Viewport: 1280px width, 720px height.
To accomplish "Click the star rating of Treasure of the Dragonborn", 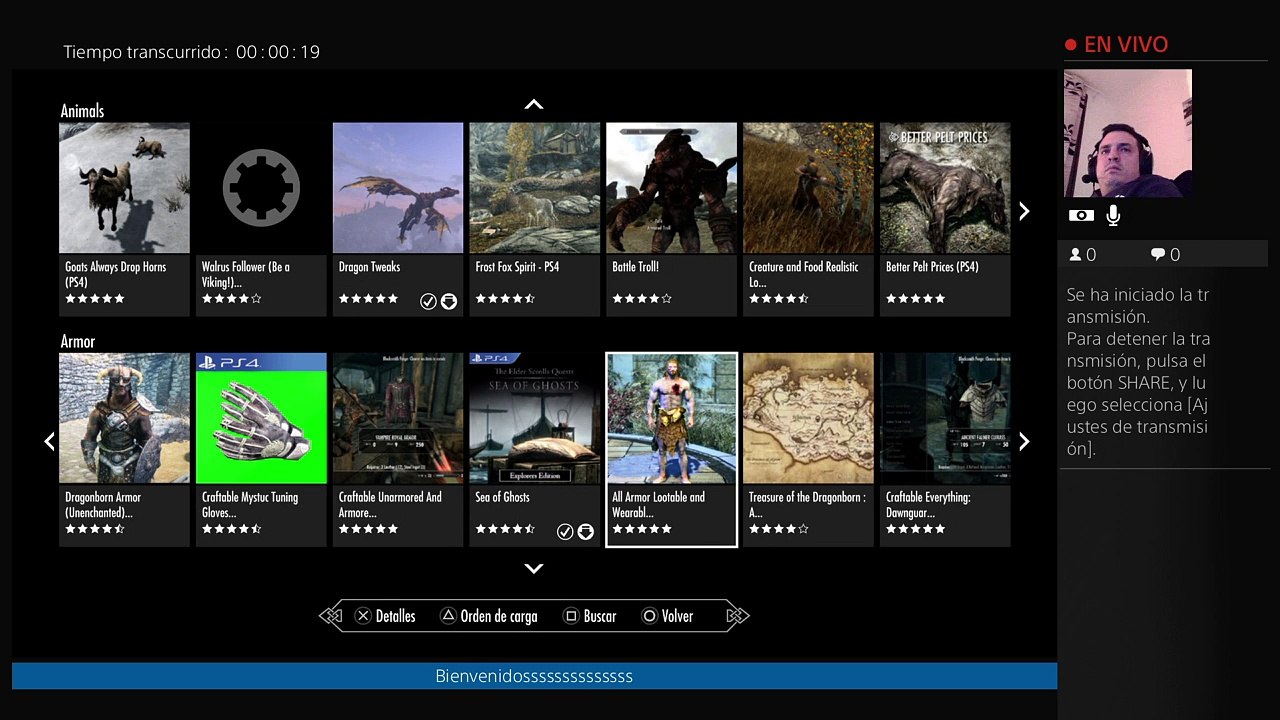I will (779, 529).
